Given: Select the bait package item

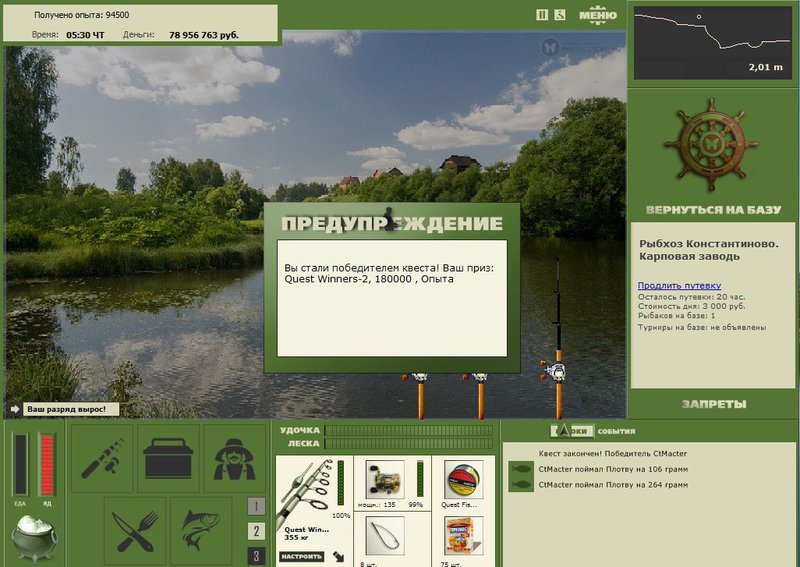Looking at the screenshot, I should pos(463,535).
